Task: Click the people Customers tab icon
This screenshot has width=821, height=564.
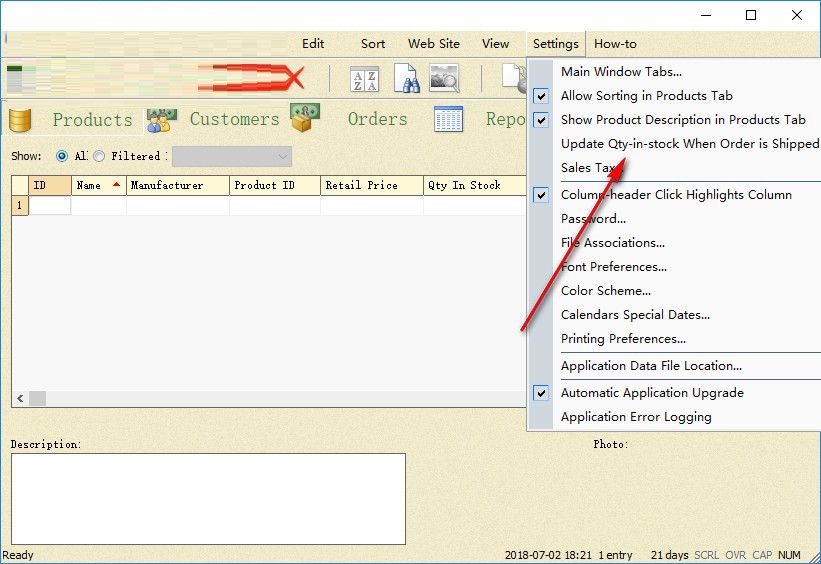Action: [161, 120]
